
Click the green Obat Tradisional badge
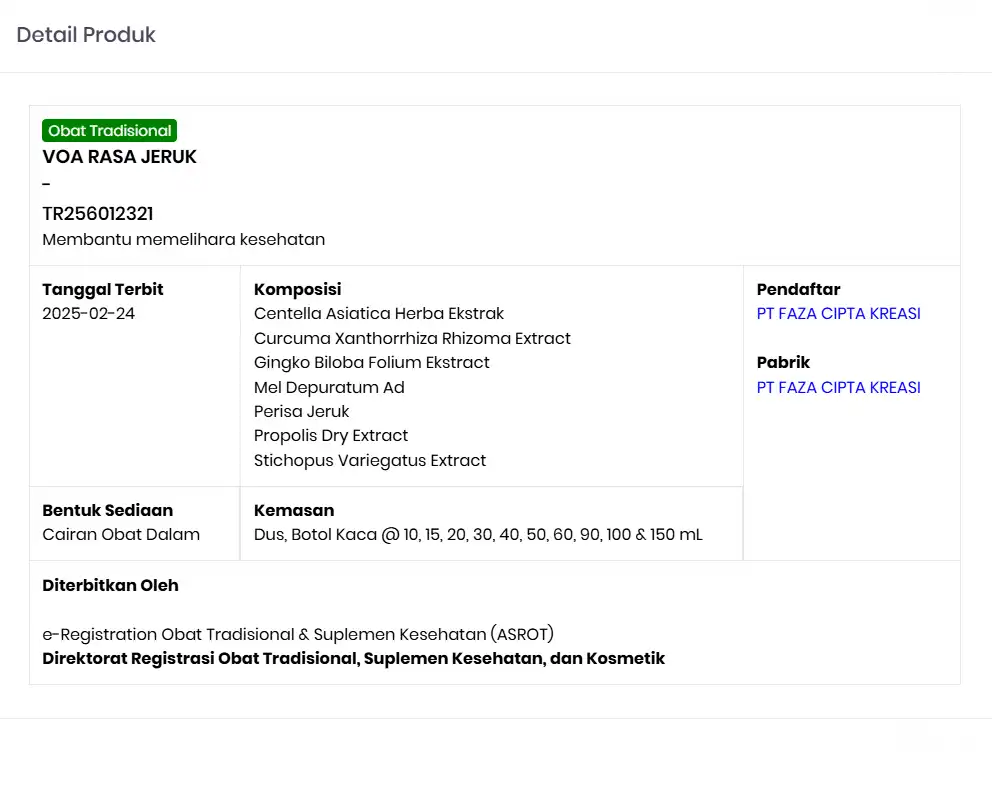110,131
